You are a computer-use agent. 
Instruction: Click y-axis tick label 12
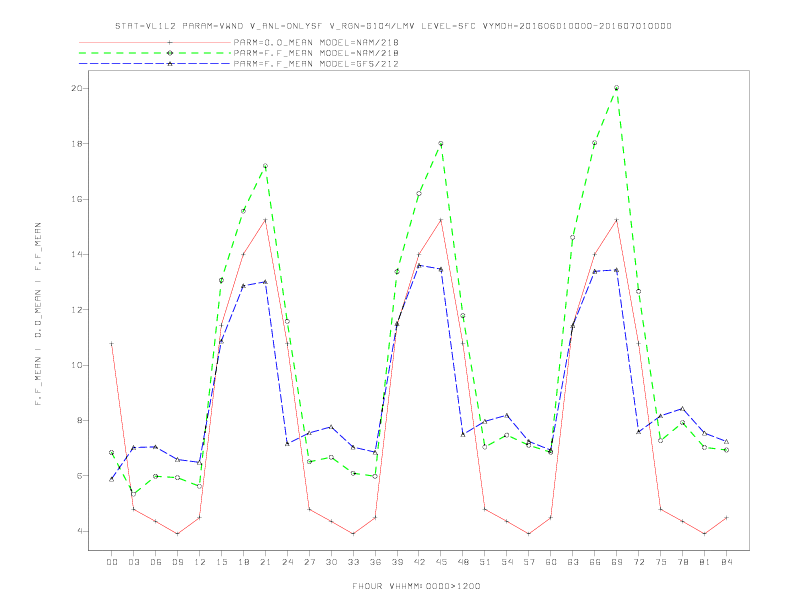[76, 310]
